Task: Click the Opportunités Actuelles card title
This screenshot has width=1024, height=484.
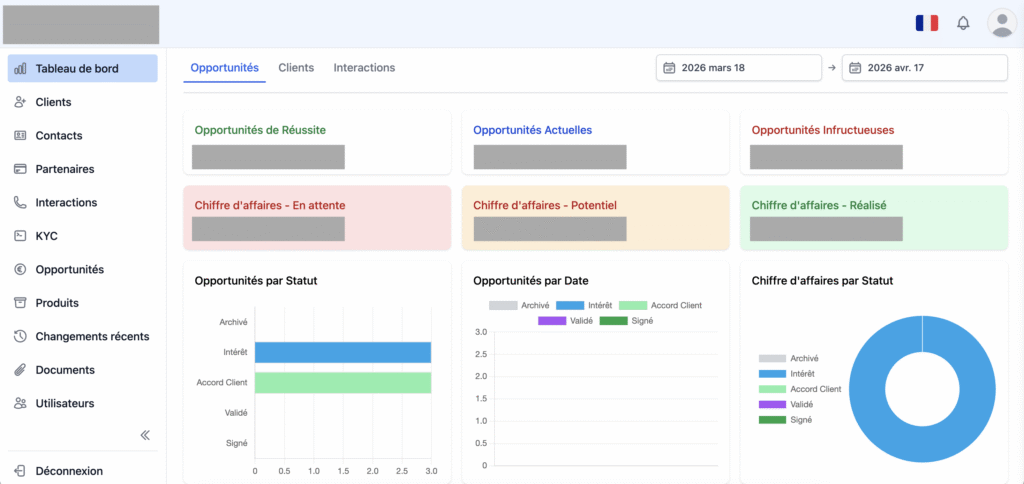Action: [532, 130]
